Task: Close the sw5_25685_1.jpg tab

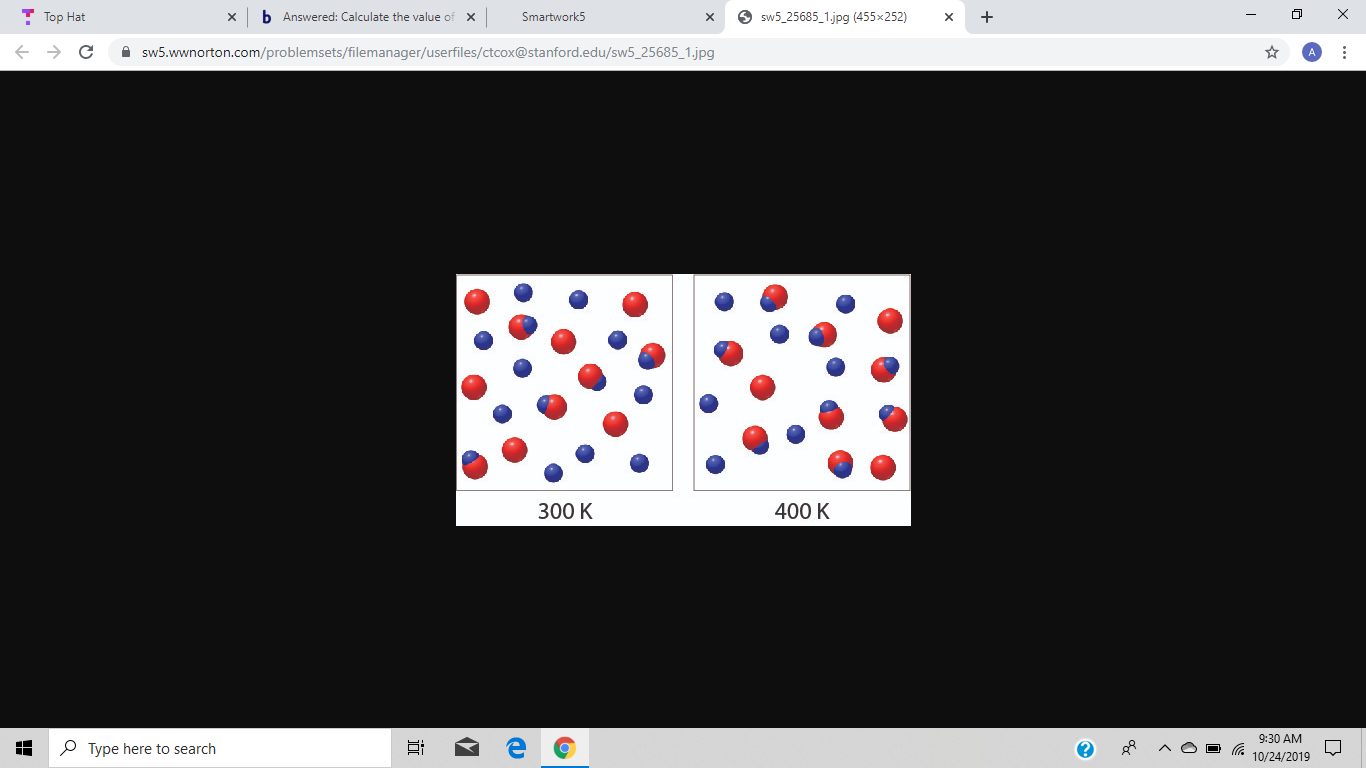Action: (x=949, y=17)
